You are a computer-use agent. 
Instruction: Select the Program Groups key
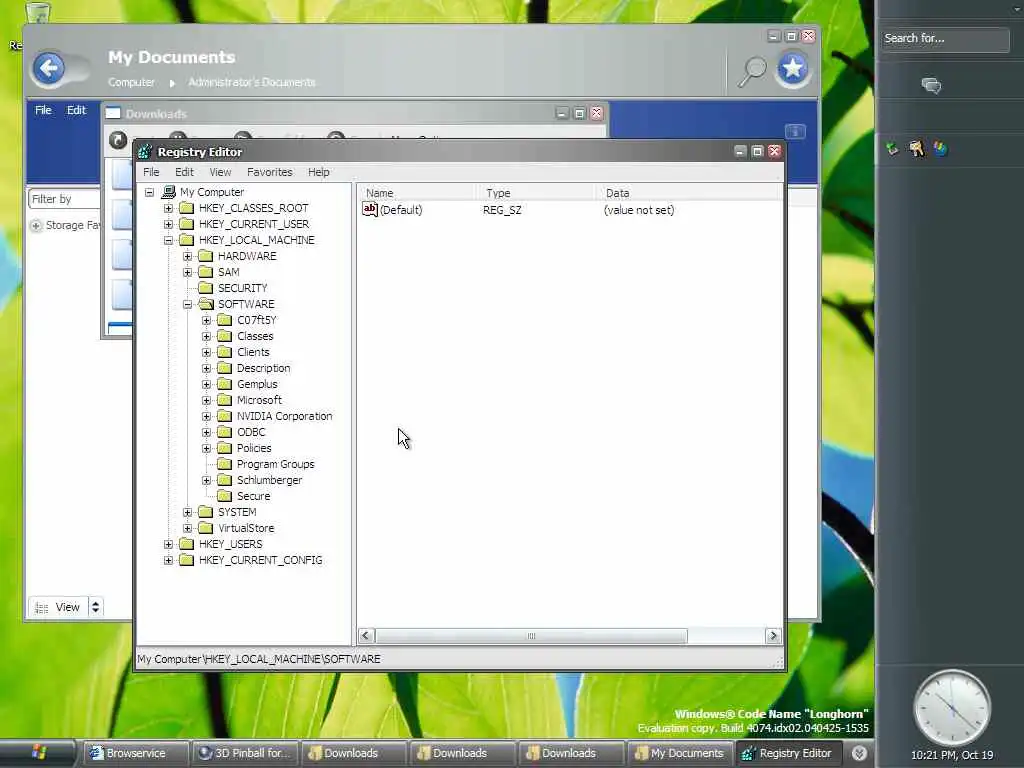[x=276, y=464]
